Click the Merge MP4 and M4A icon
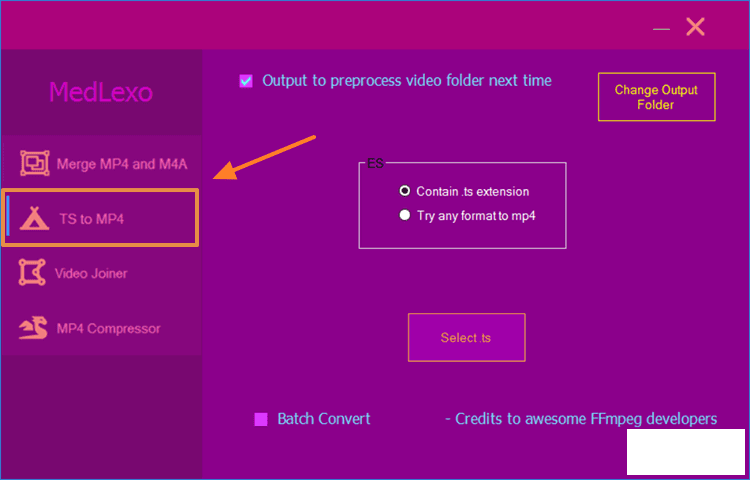This screenshot has width=750, height=480. (x=34, y=164)
